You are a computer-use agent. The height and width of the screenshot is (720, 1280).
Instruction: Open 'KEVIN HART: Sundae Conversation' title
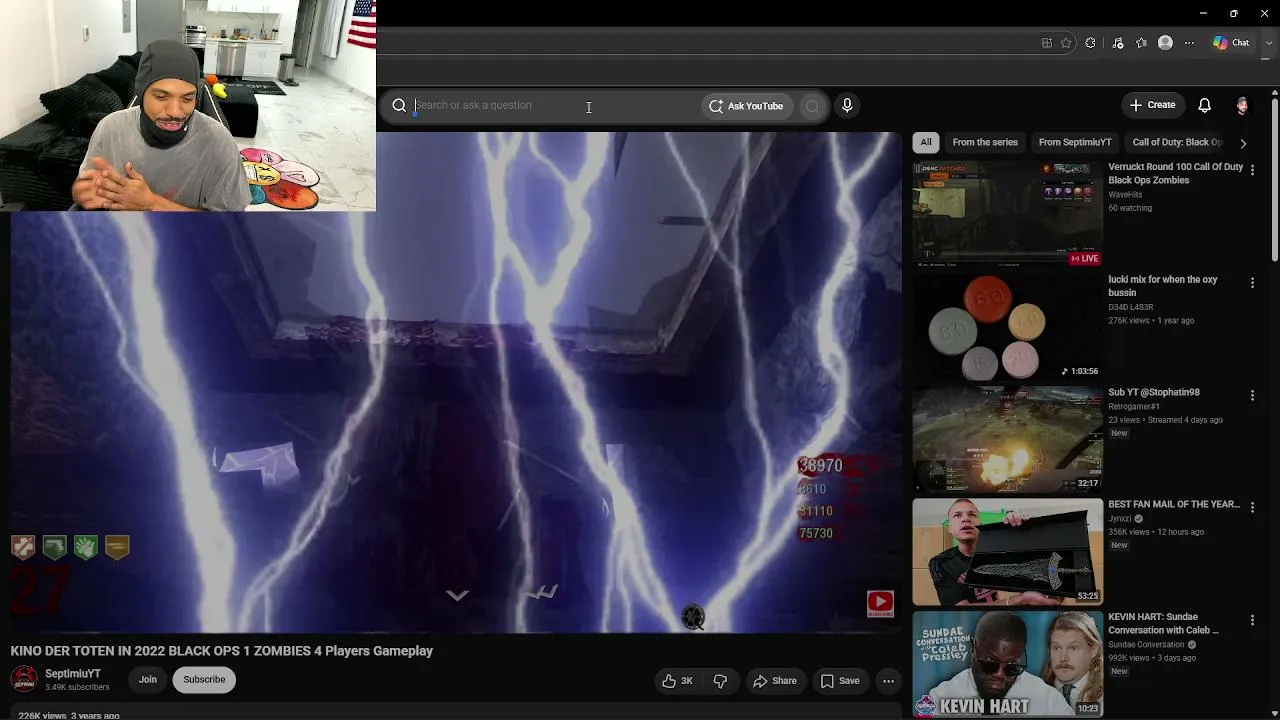pyautogui.click(x=1164, y=624)
